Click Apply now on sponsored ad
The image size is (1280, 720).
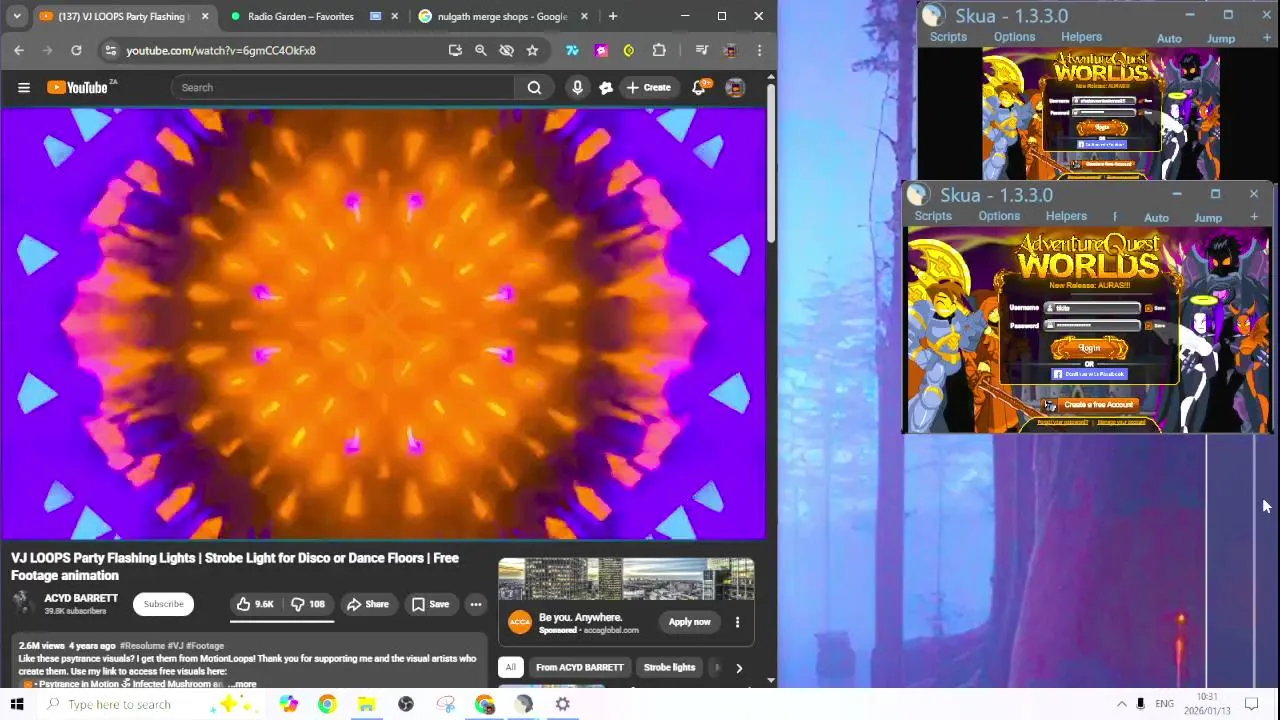click(x=689, y=622)
